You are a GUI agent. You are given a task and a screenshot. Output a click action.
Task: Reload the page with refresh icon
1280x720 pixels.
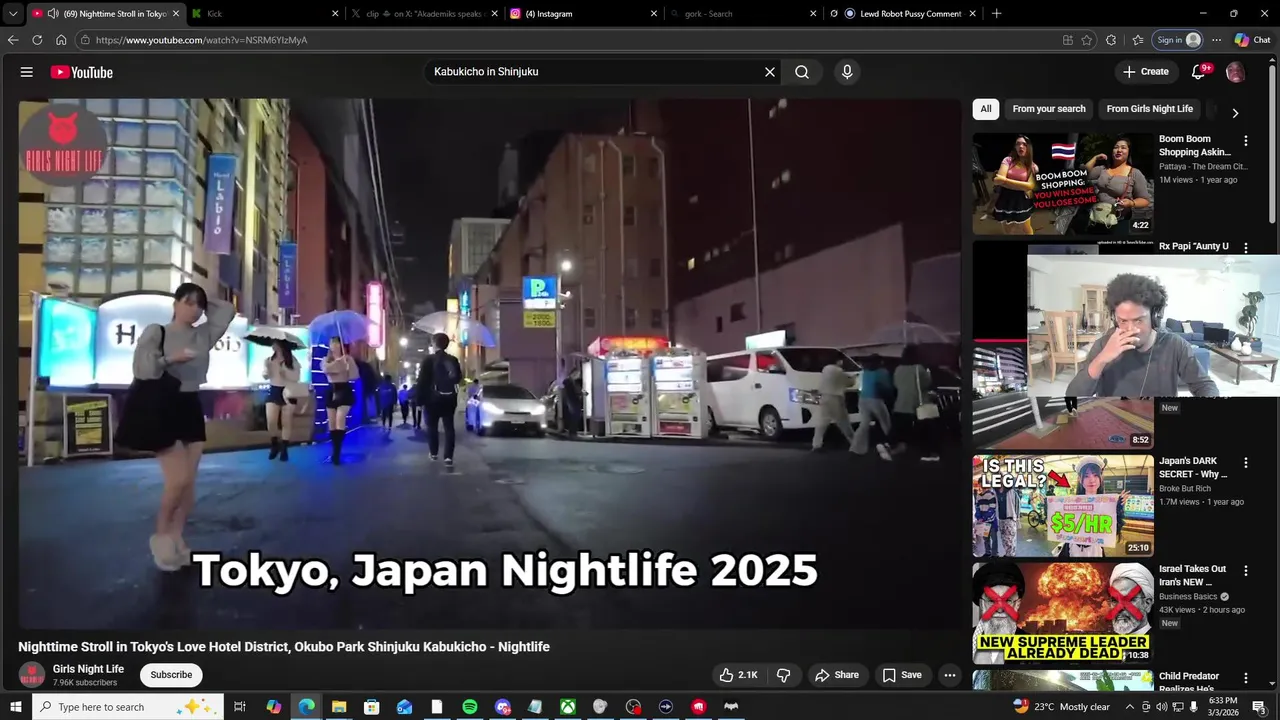pos(37,40)
